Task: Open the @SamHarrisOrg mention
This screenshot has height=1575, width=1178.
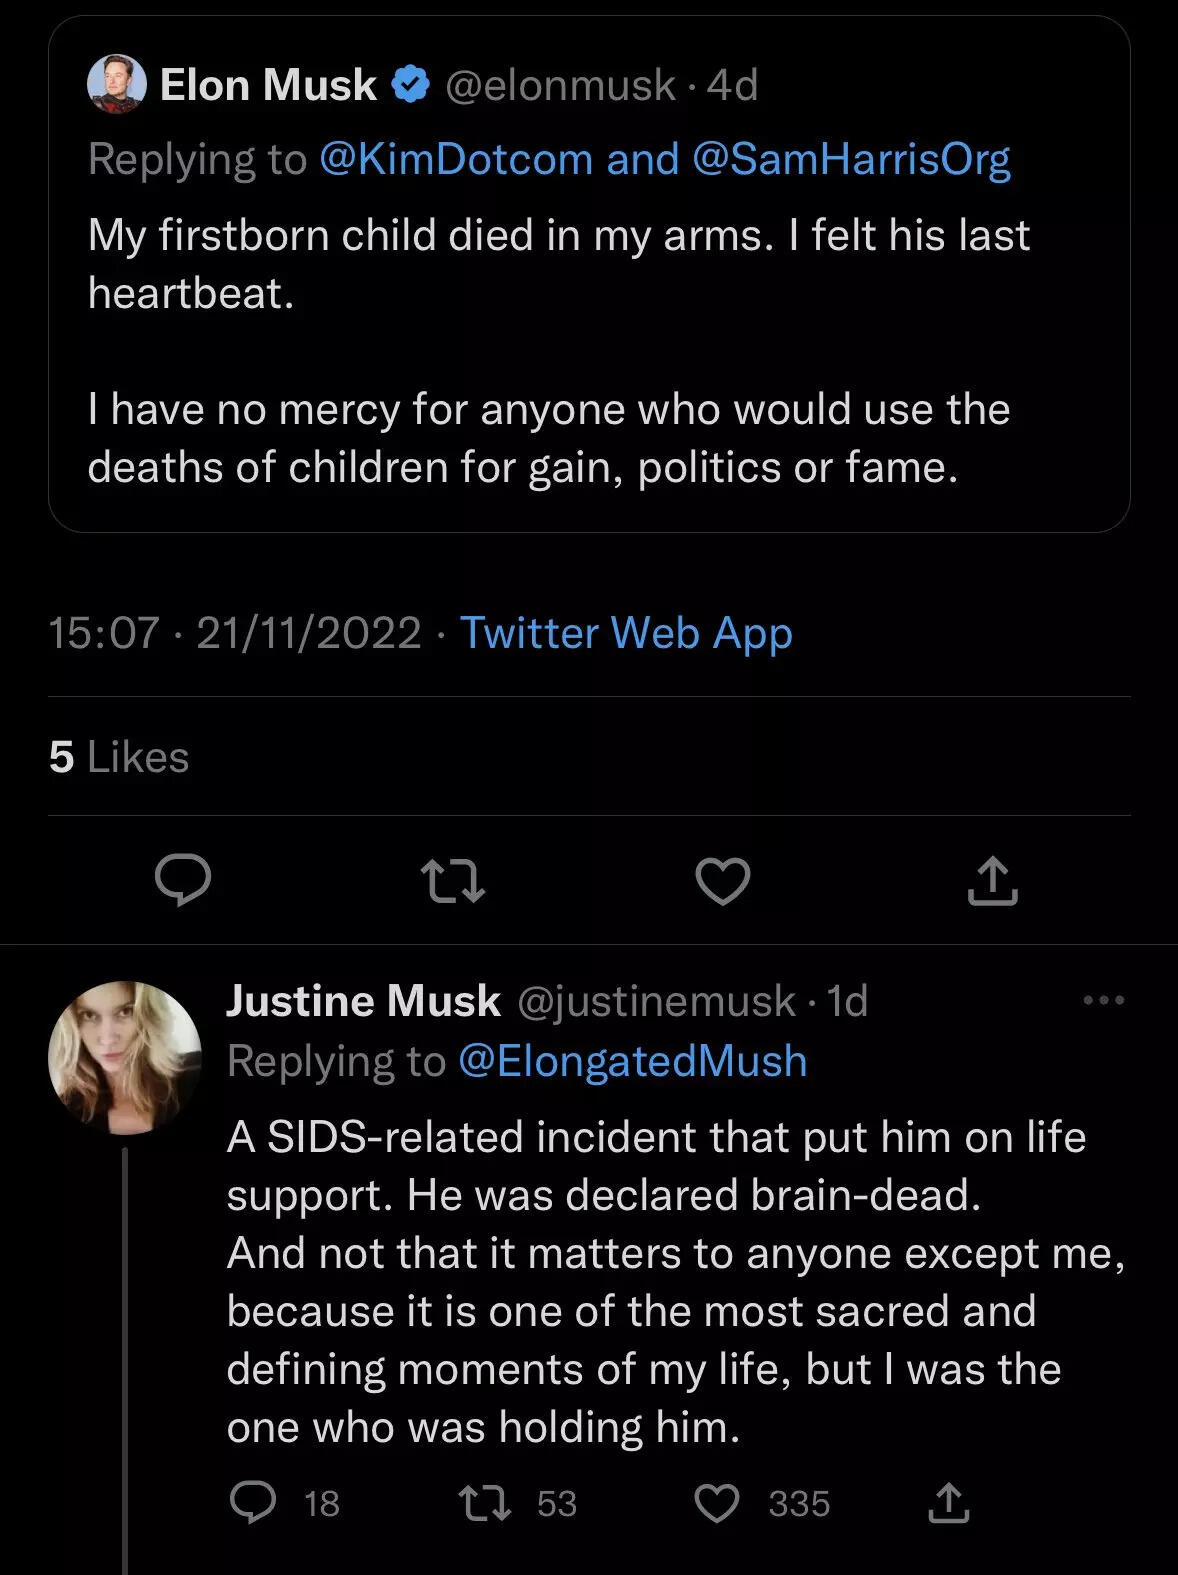Action: (x=851, y=159)
